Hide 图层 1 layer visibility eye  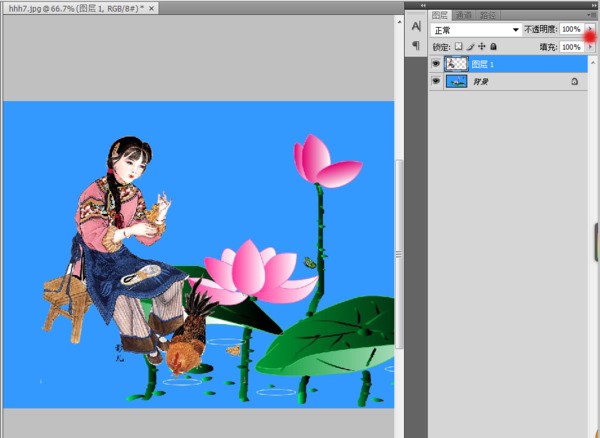point(436,64)
